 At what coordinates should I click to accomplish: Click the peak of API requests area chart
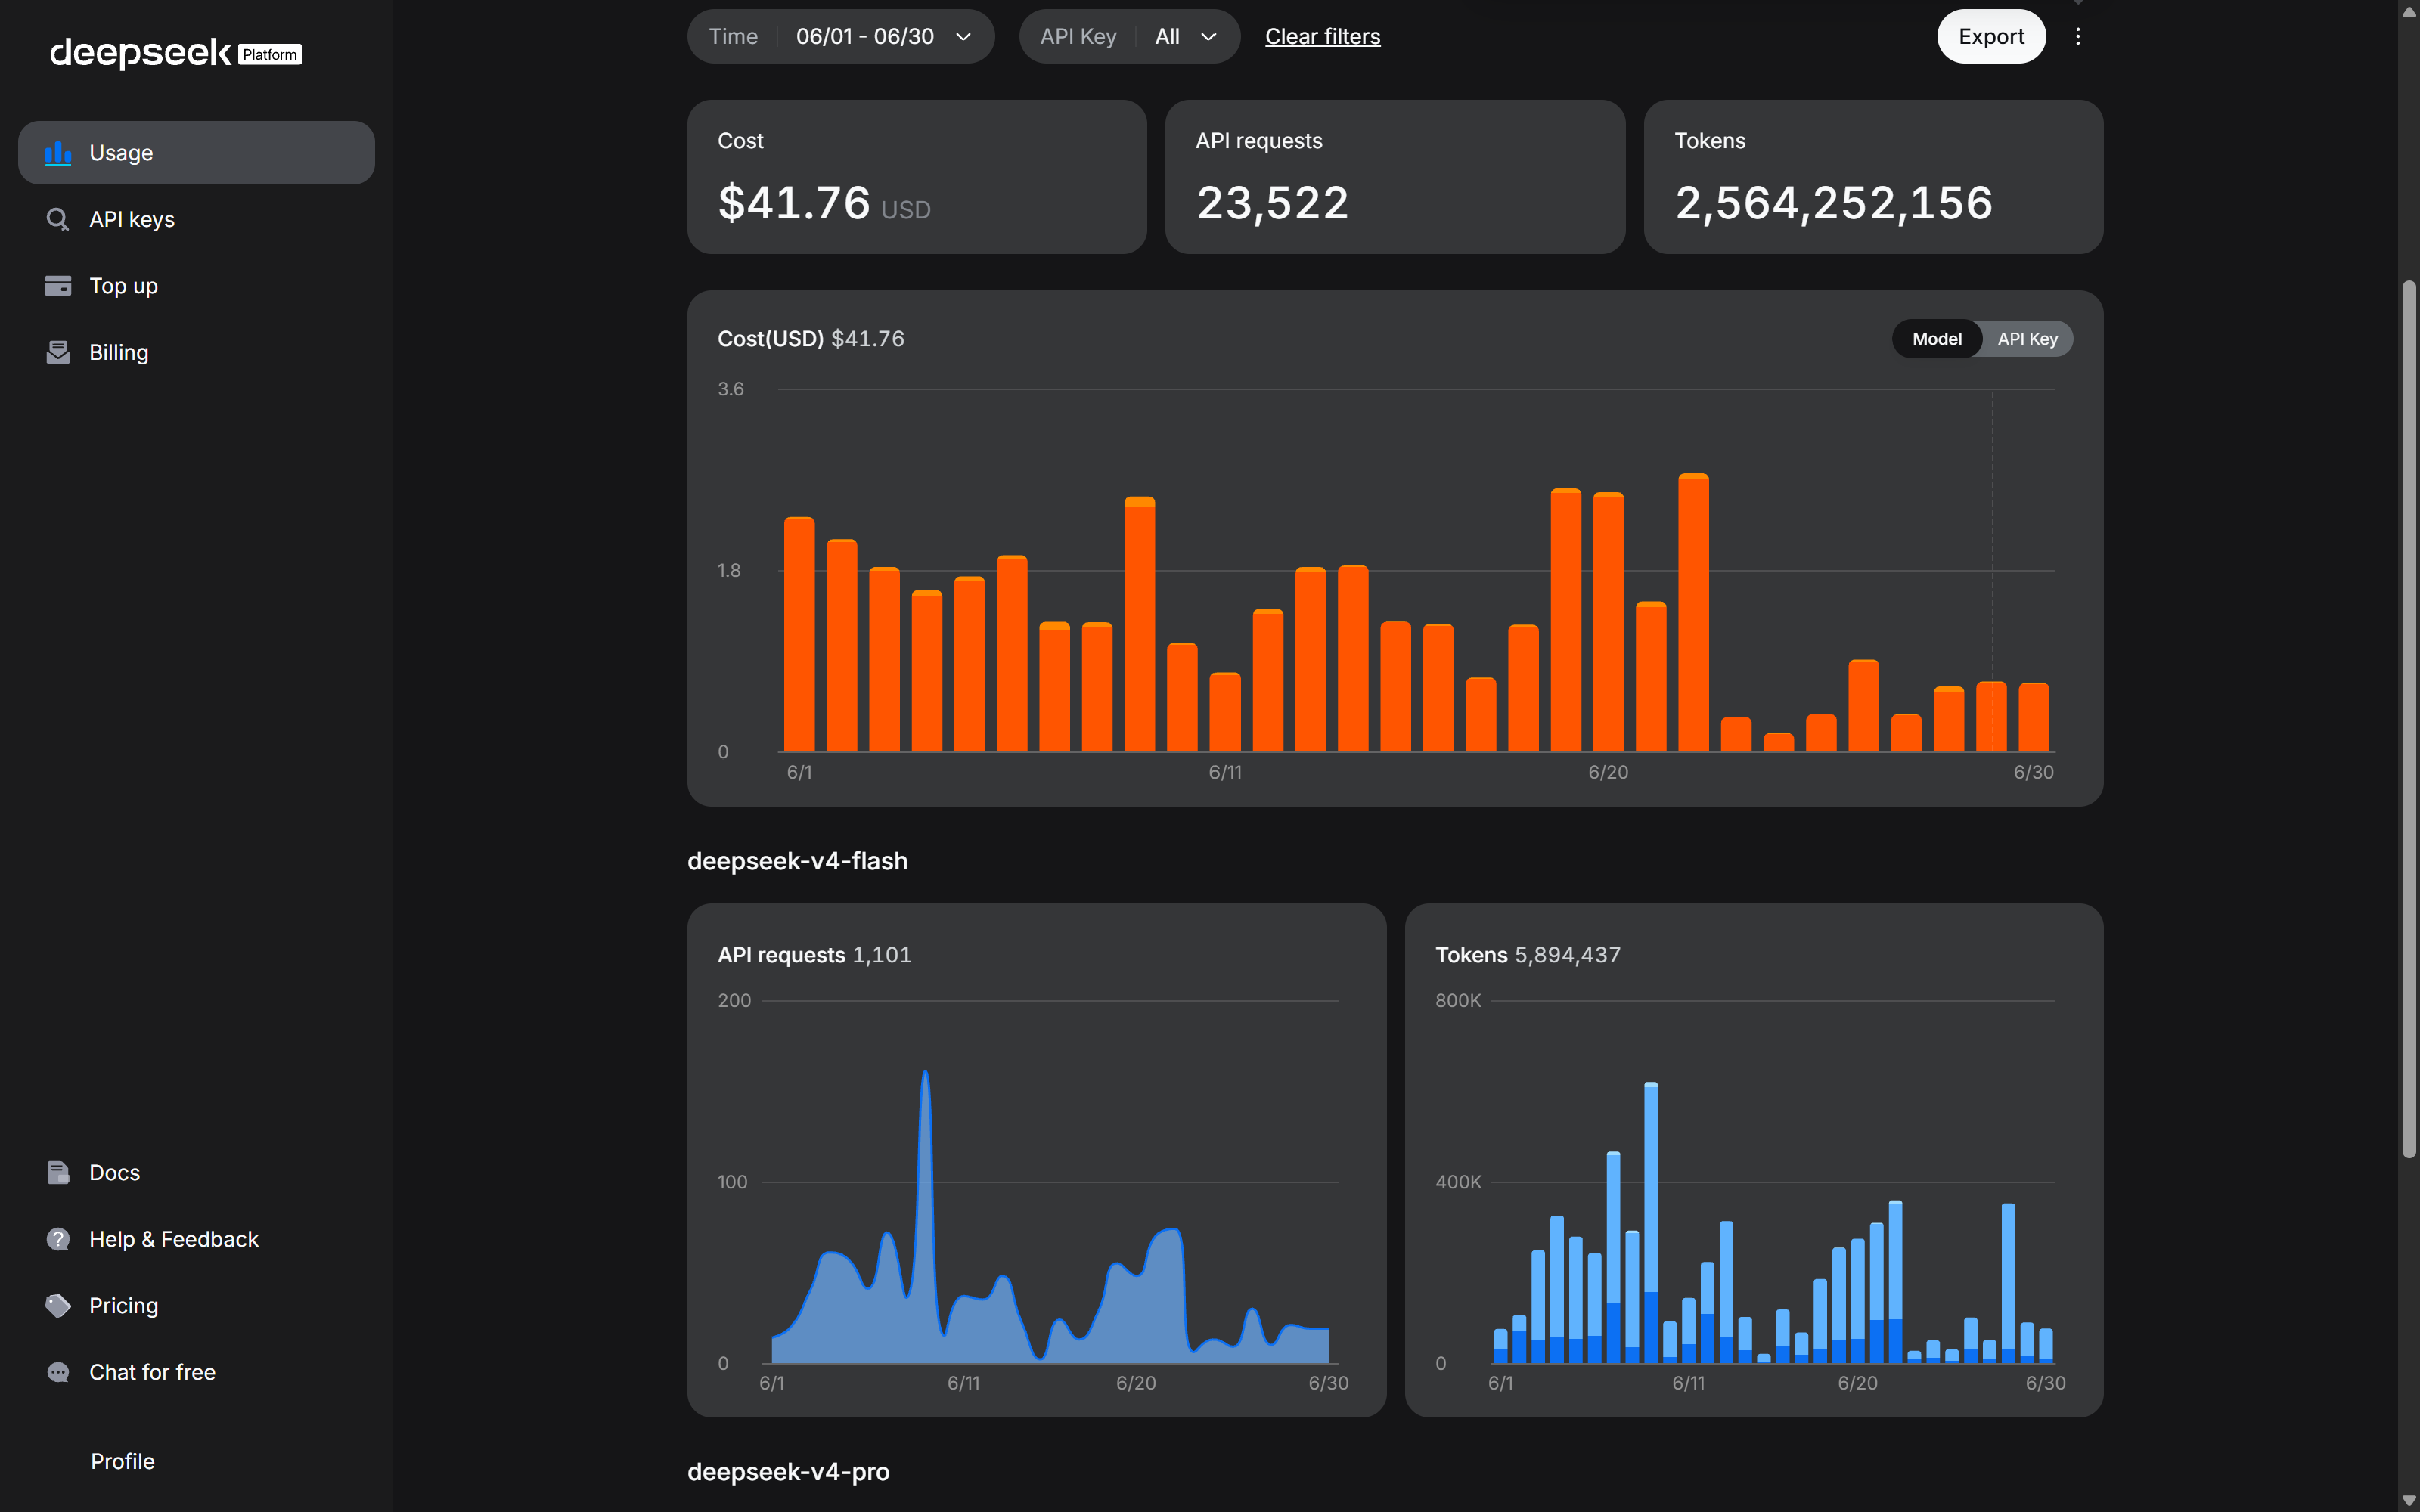click(925, 1074)
